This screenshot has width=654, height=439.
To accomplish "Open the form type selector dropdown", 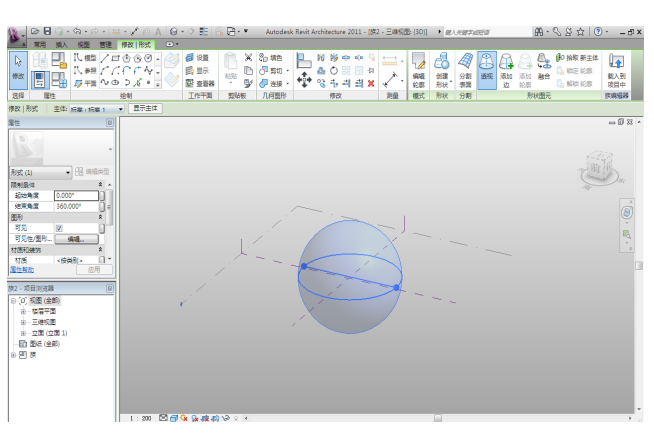I will [x=68, y=172].
